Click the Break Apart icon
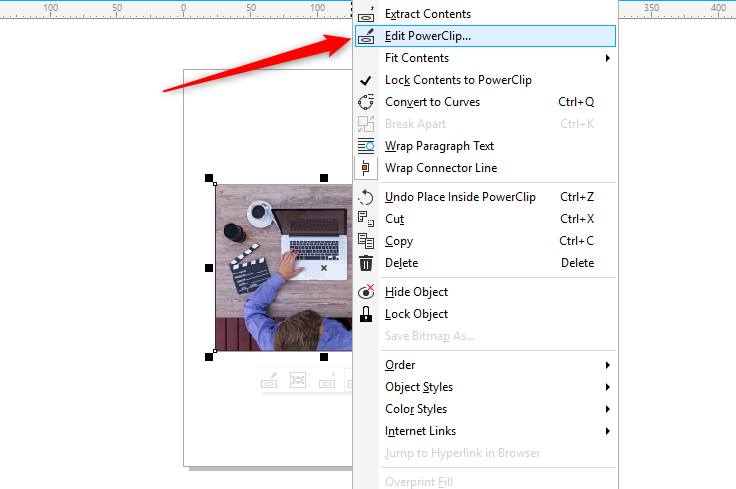736x489 pixels. click(366, 124)
